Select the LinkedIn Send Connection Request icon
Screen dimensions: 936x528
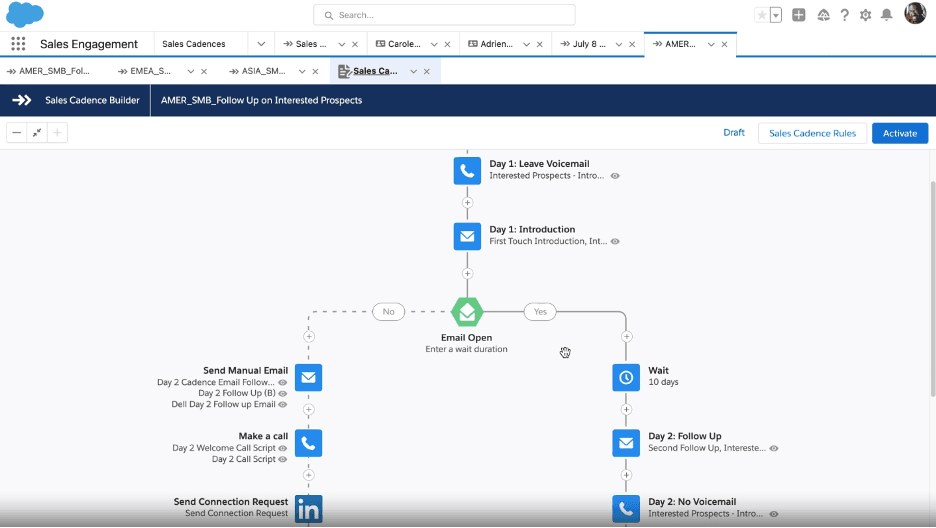[x=308, y=509]
